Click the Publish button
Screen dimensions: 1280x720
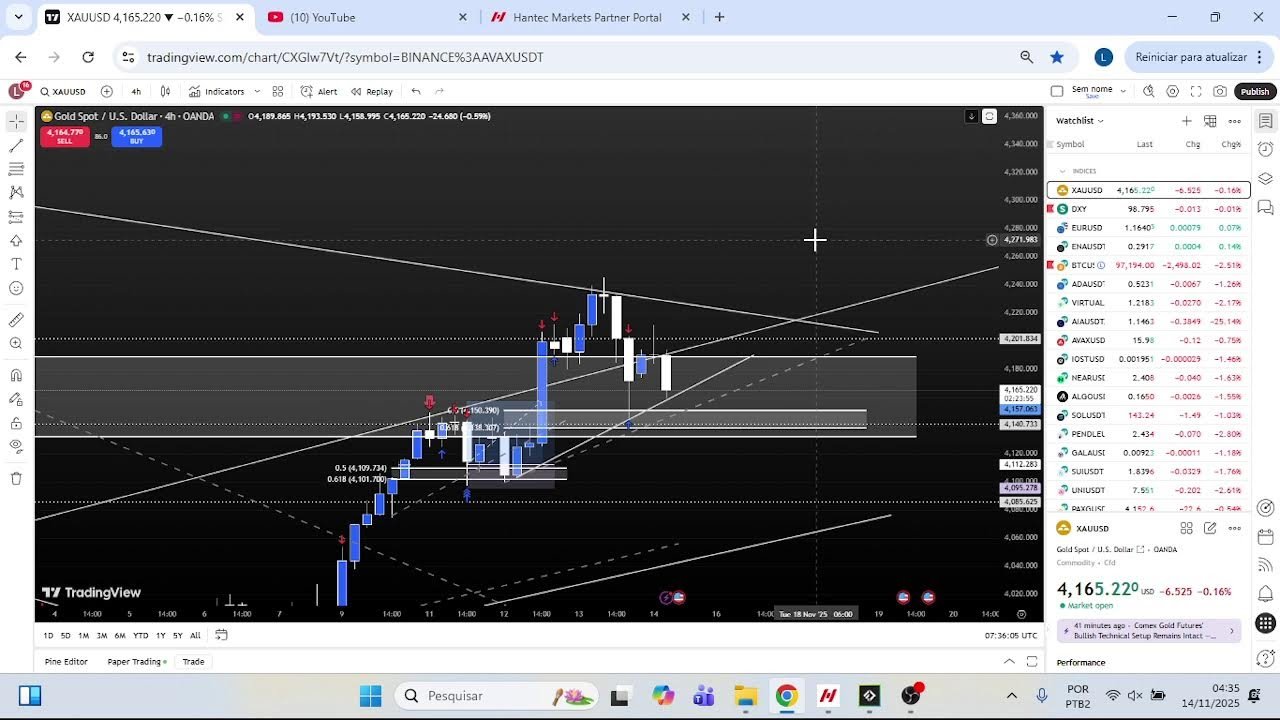coord(1255,91)
